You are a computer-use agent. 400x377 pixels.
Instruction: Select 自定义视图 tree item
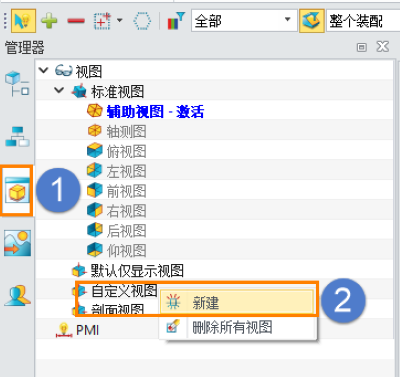pyautogui.click(x=124, y=290)
